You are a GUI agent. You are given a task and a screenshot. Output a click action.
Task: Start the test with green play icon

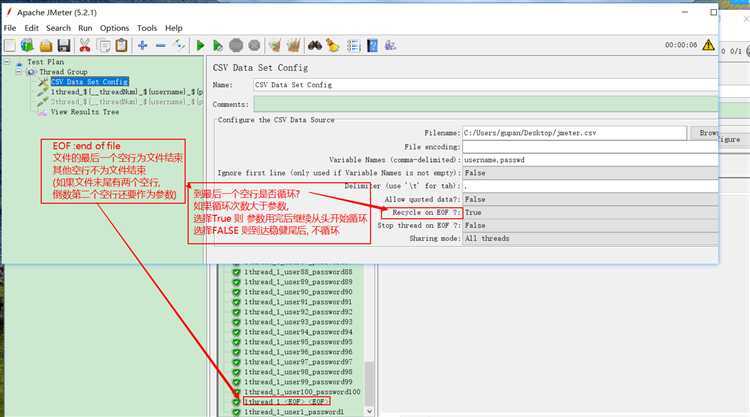click(x=200, y=46)
